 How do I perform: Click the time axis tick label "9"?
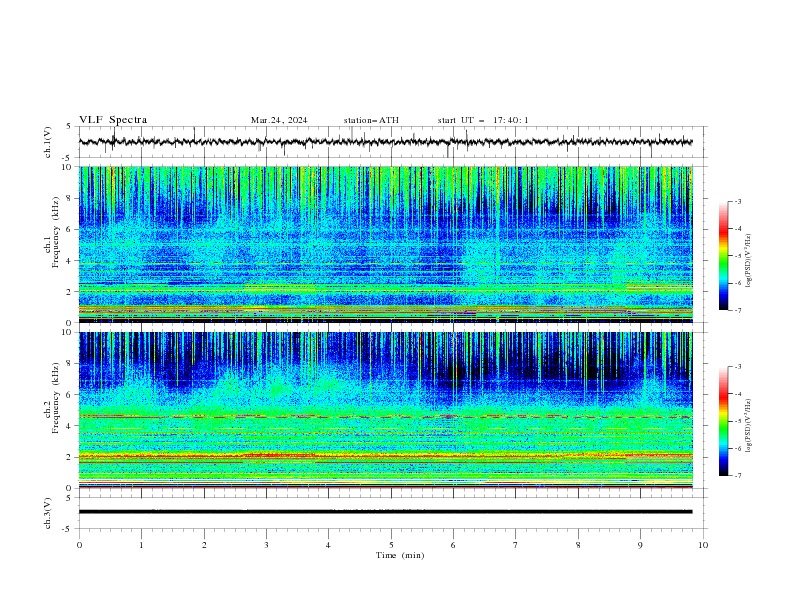(640, 545)
